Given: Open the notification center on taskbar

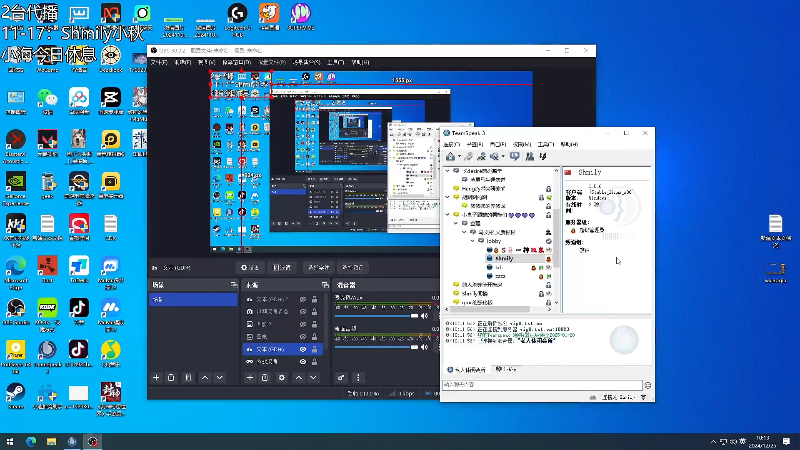Looking at the screenshot, I should pos(786,441).
